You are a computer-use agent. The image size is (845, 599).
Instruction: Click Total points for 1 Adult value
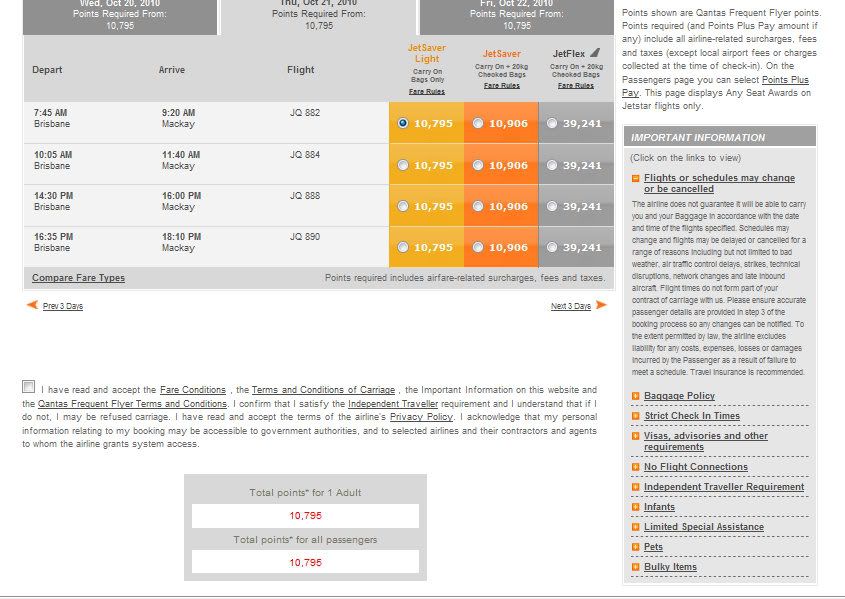(305, 516)
